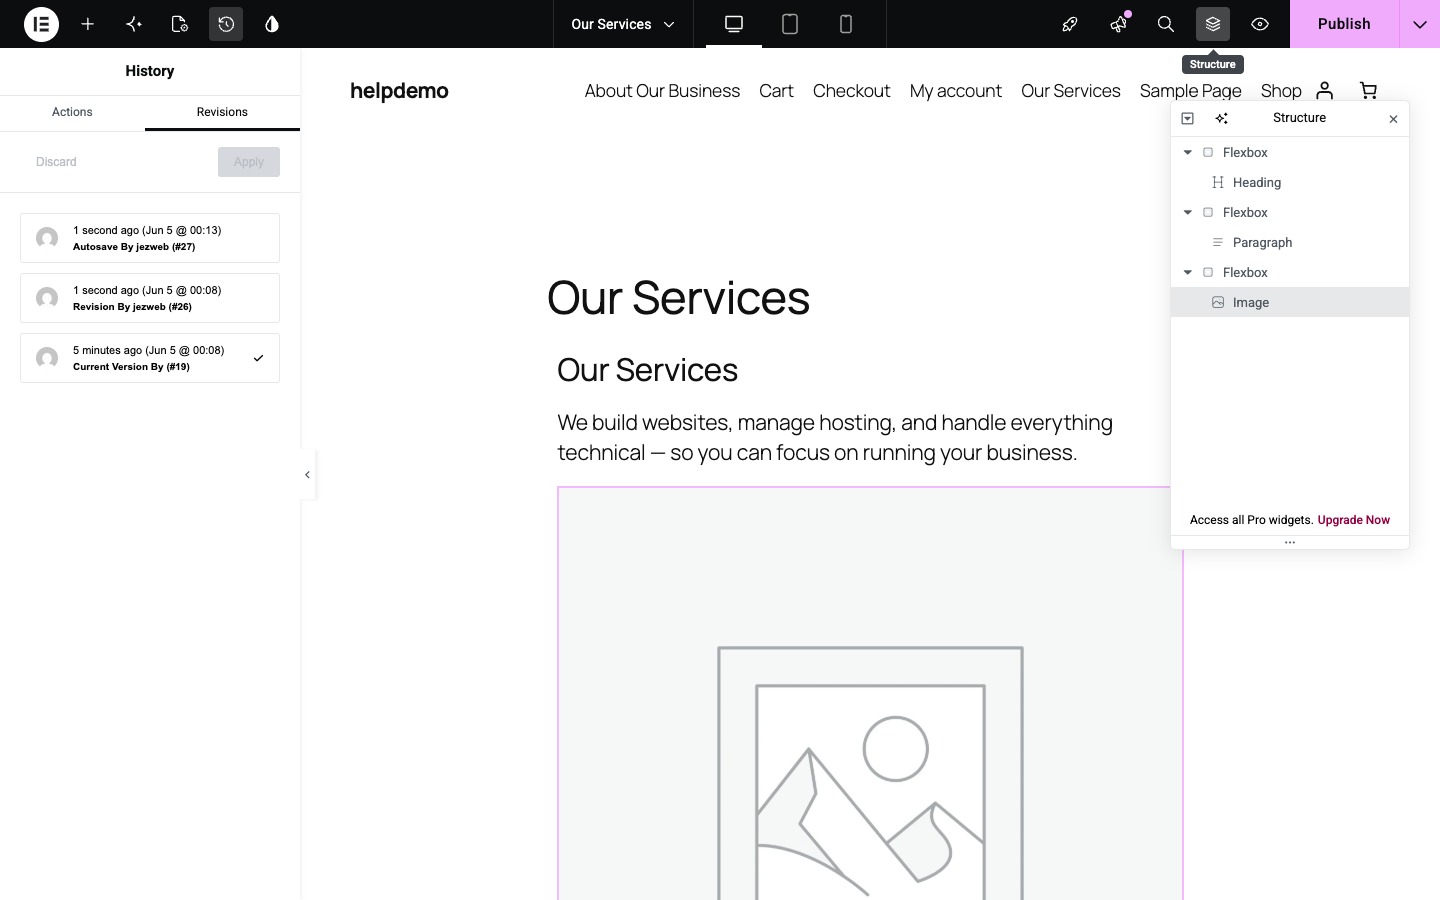This screenshot has width=1440, height=900.
Task: Switch to mobile view mode
Action: 846,24
